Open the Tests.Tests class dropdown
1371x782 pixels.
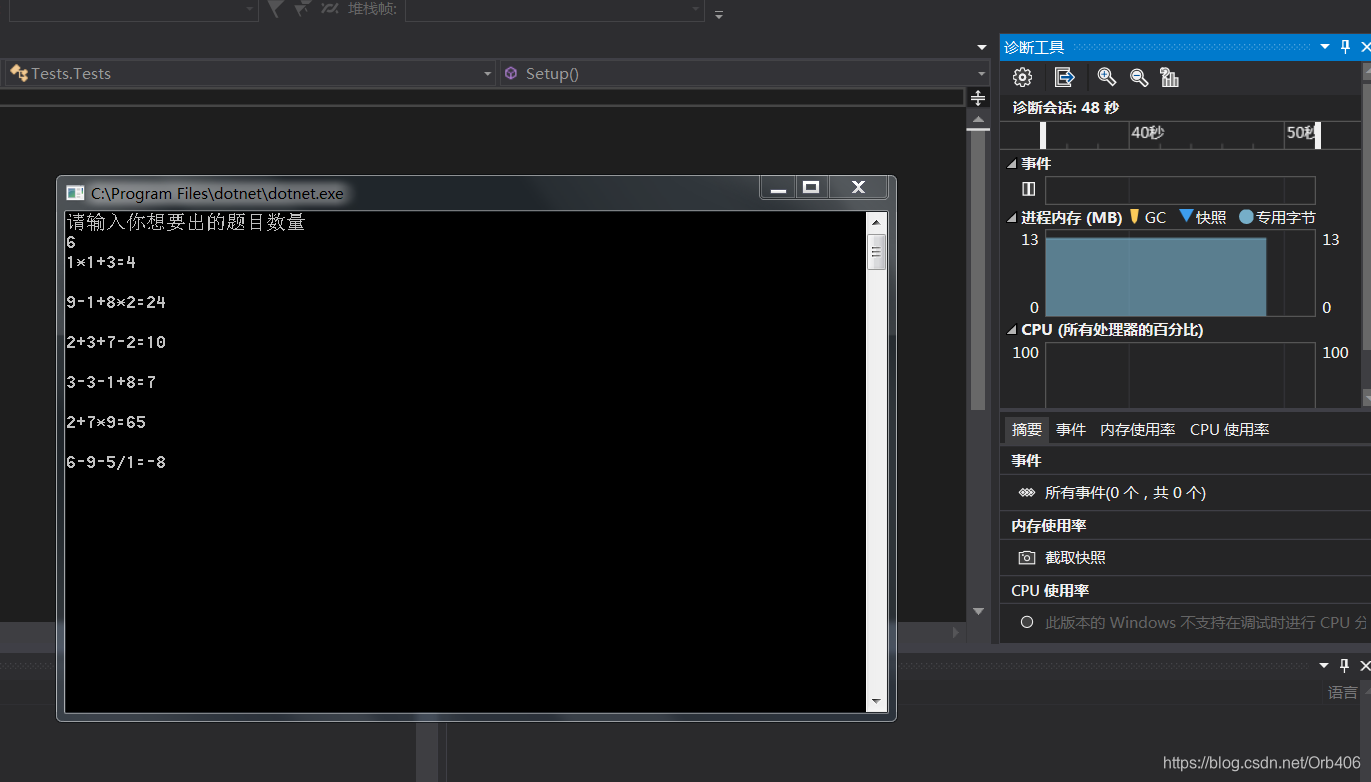click(x=488, y=74)
